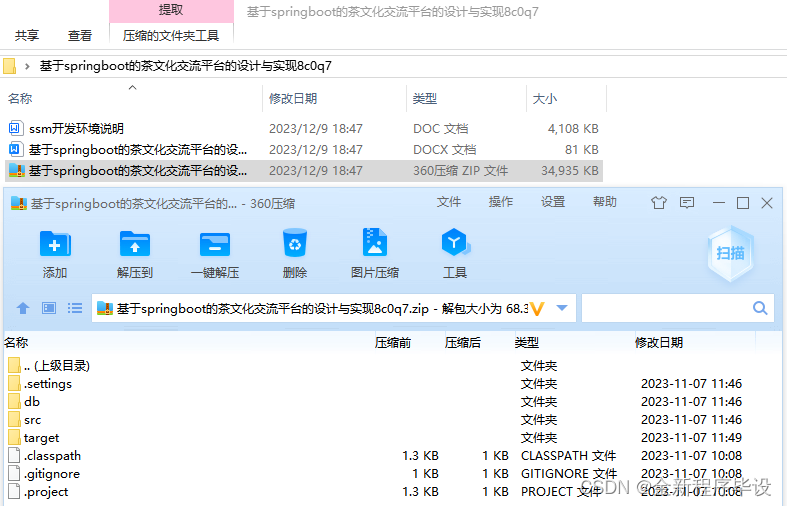Click the target folder icon

tap(15, 438)
